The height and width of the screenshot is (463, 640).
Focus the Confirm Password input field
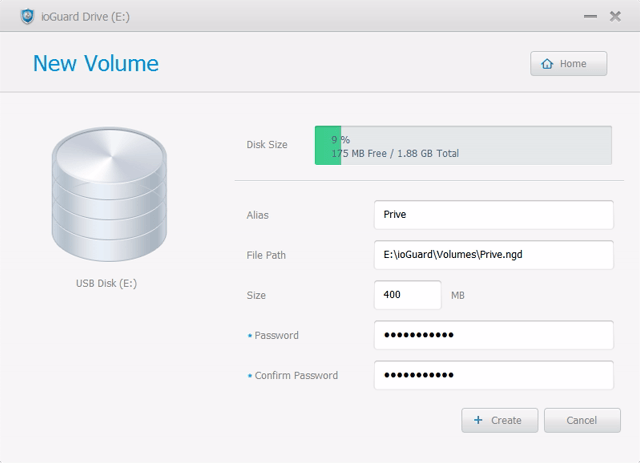click(x=493, y=375)
